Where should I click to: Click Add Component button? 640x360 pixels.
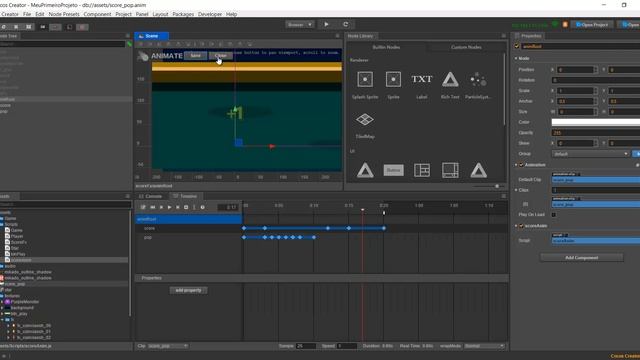click(x=582, y=258)
